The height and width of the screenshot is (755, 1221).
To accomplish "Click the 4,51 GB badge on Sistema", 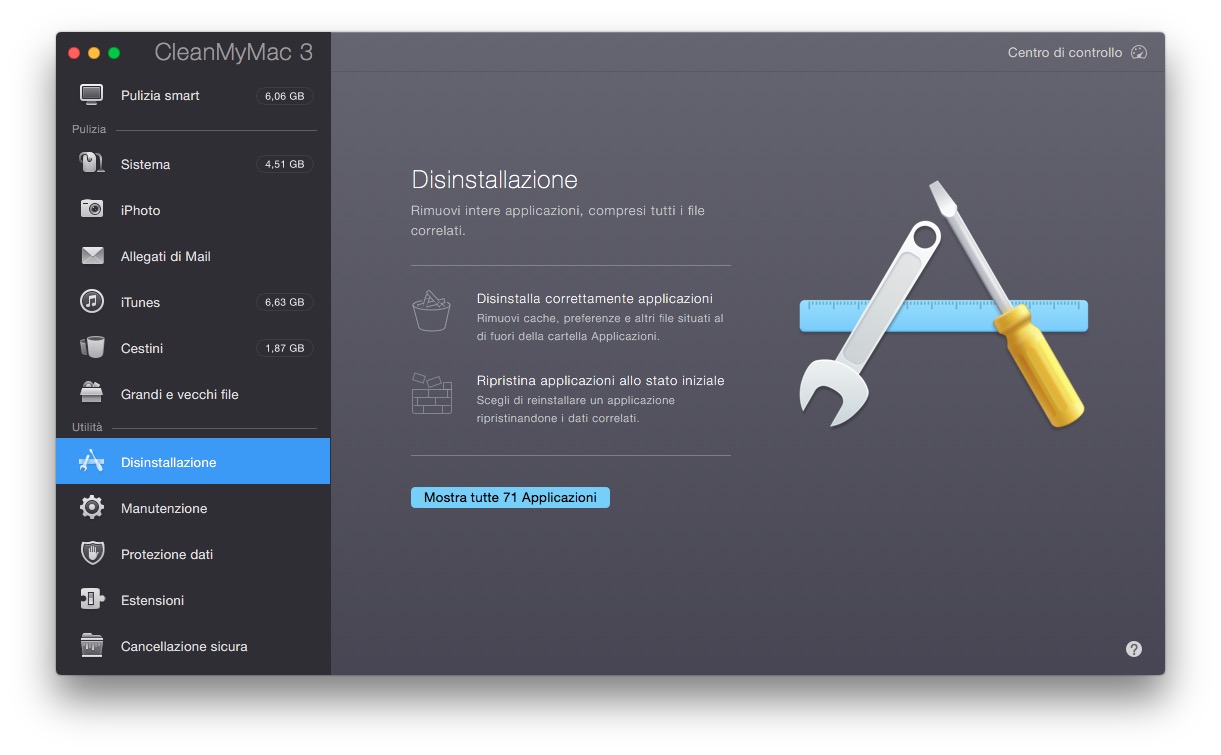I will coord(285,164).
